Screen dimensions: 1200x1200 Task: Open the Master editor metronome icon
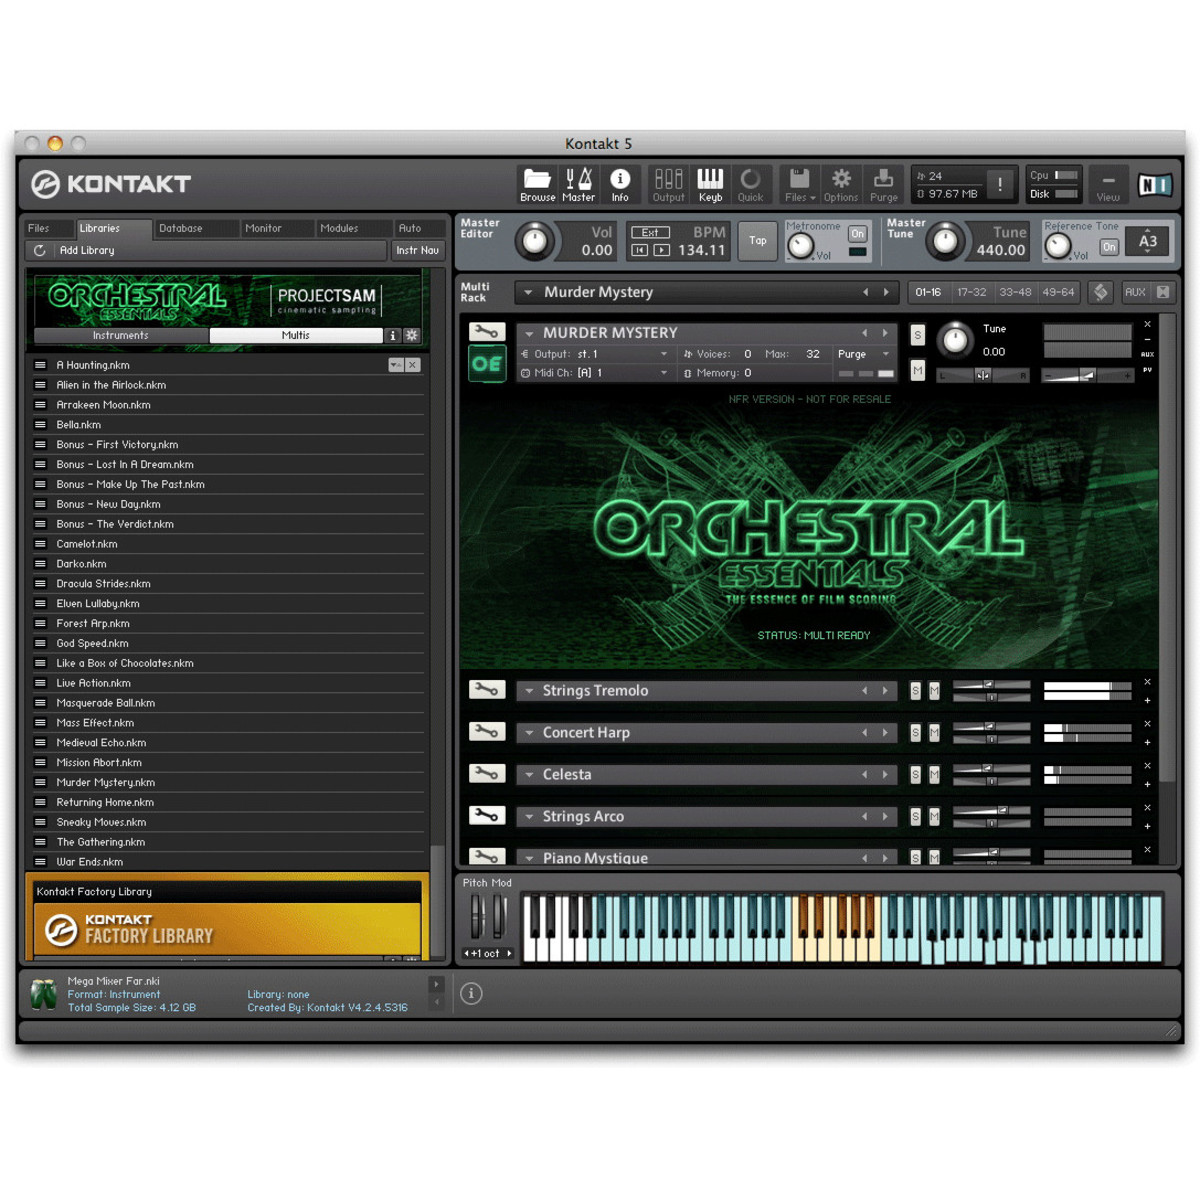tap(578, 180)
